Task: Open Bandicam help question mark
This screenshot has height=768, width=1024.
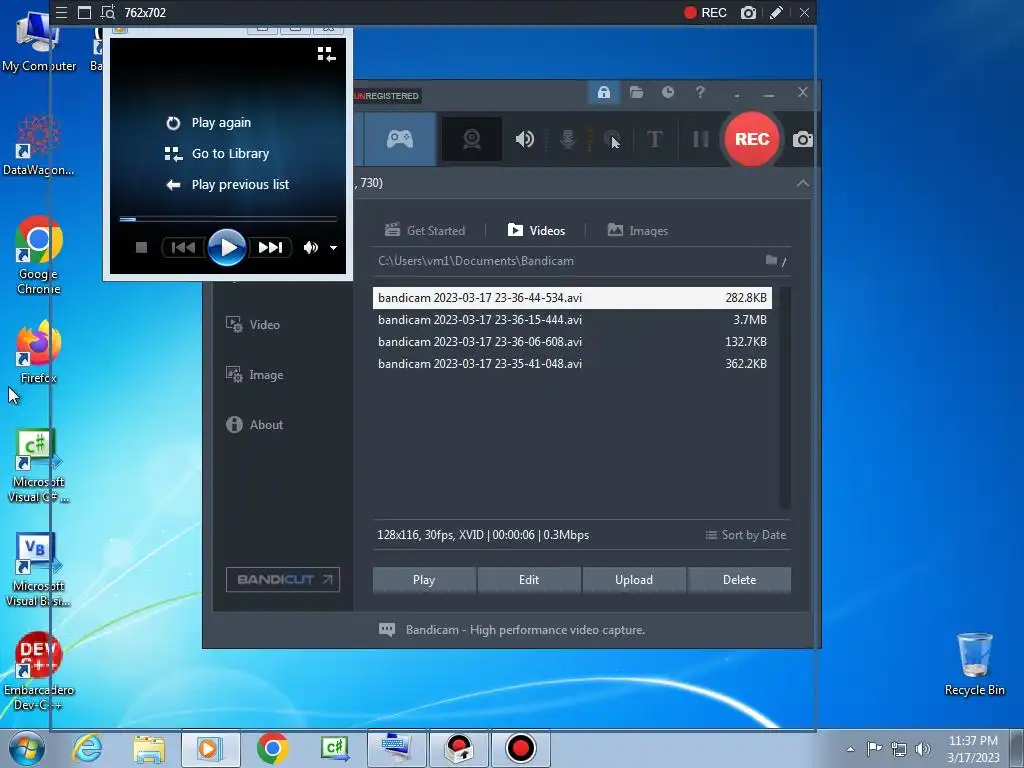Action: pos(700,92)
